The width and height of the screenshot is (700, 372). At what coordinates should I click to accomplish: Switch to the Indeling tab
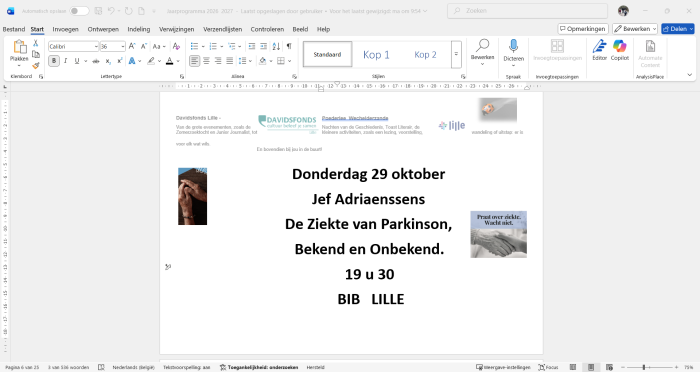138,29
